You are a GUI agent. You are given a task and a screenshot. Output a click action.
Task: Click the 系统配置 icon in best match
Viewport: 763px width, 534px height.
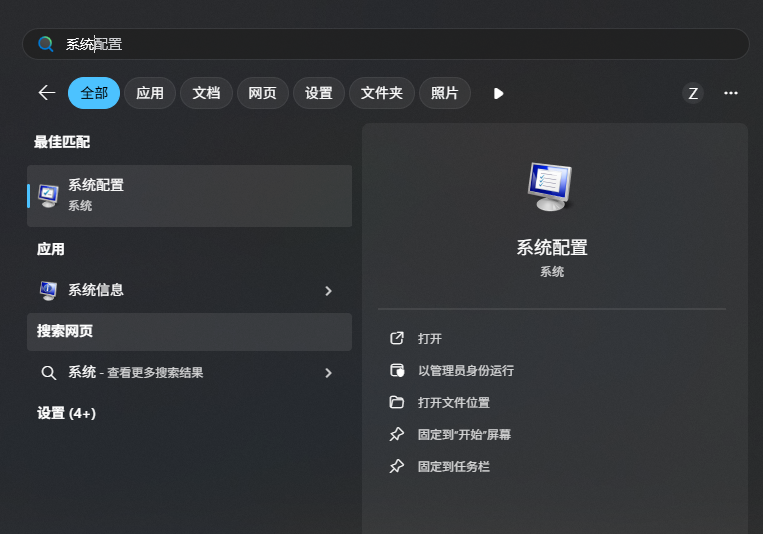click(48, 196)
